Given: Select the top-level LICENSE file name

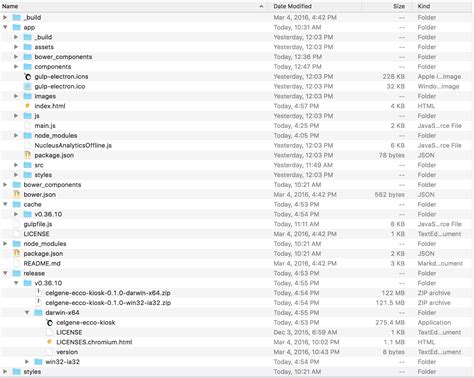Looking at the screenshot, I should point(36,234).
